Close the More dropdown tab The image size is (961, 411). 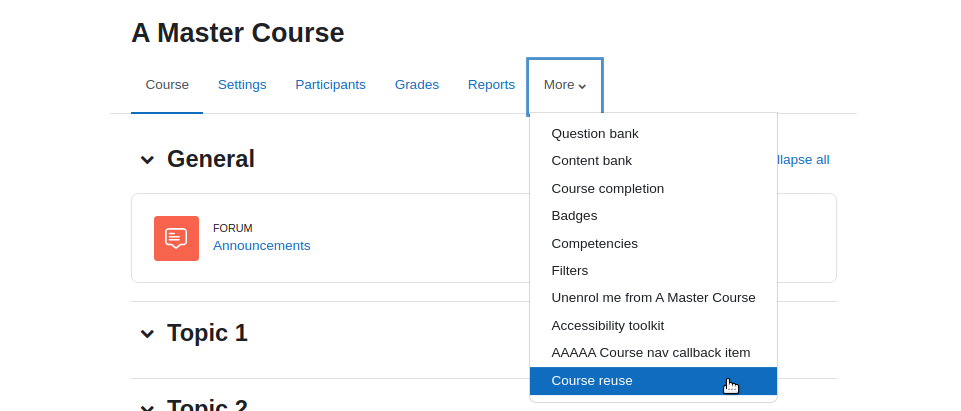(565, 85)
